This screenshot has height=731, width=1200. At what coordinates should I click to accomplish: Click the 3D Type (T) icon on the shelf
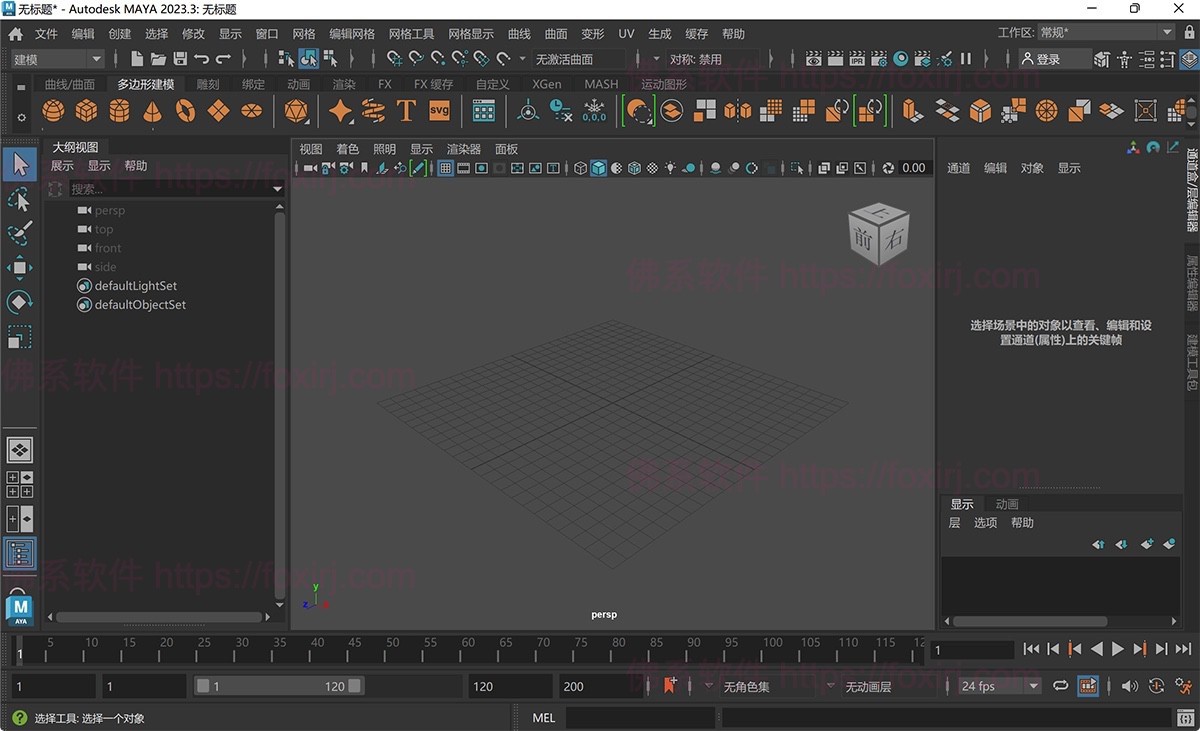(406, 110)
